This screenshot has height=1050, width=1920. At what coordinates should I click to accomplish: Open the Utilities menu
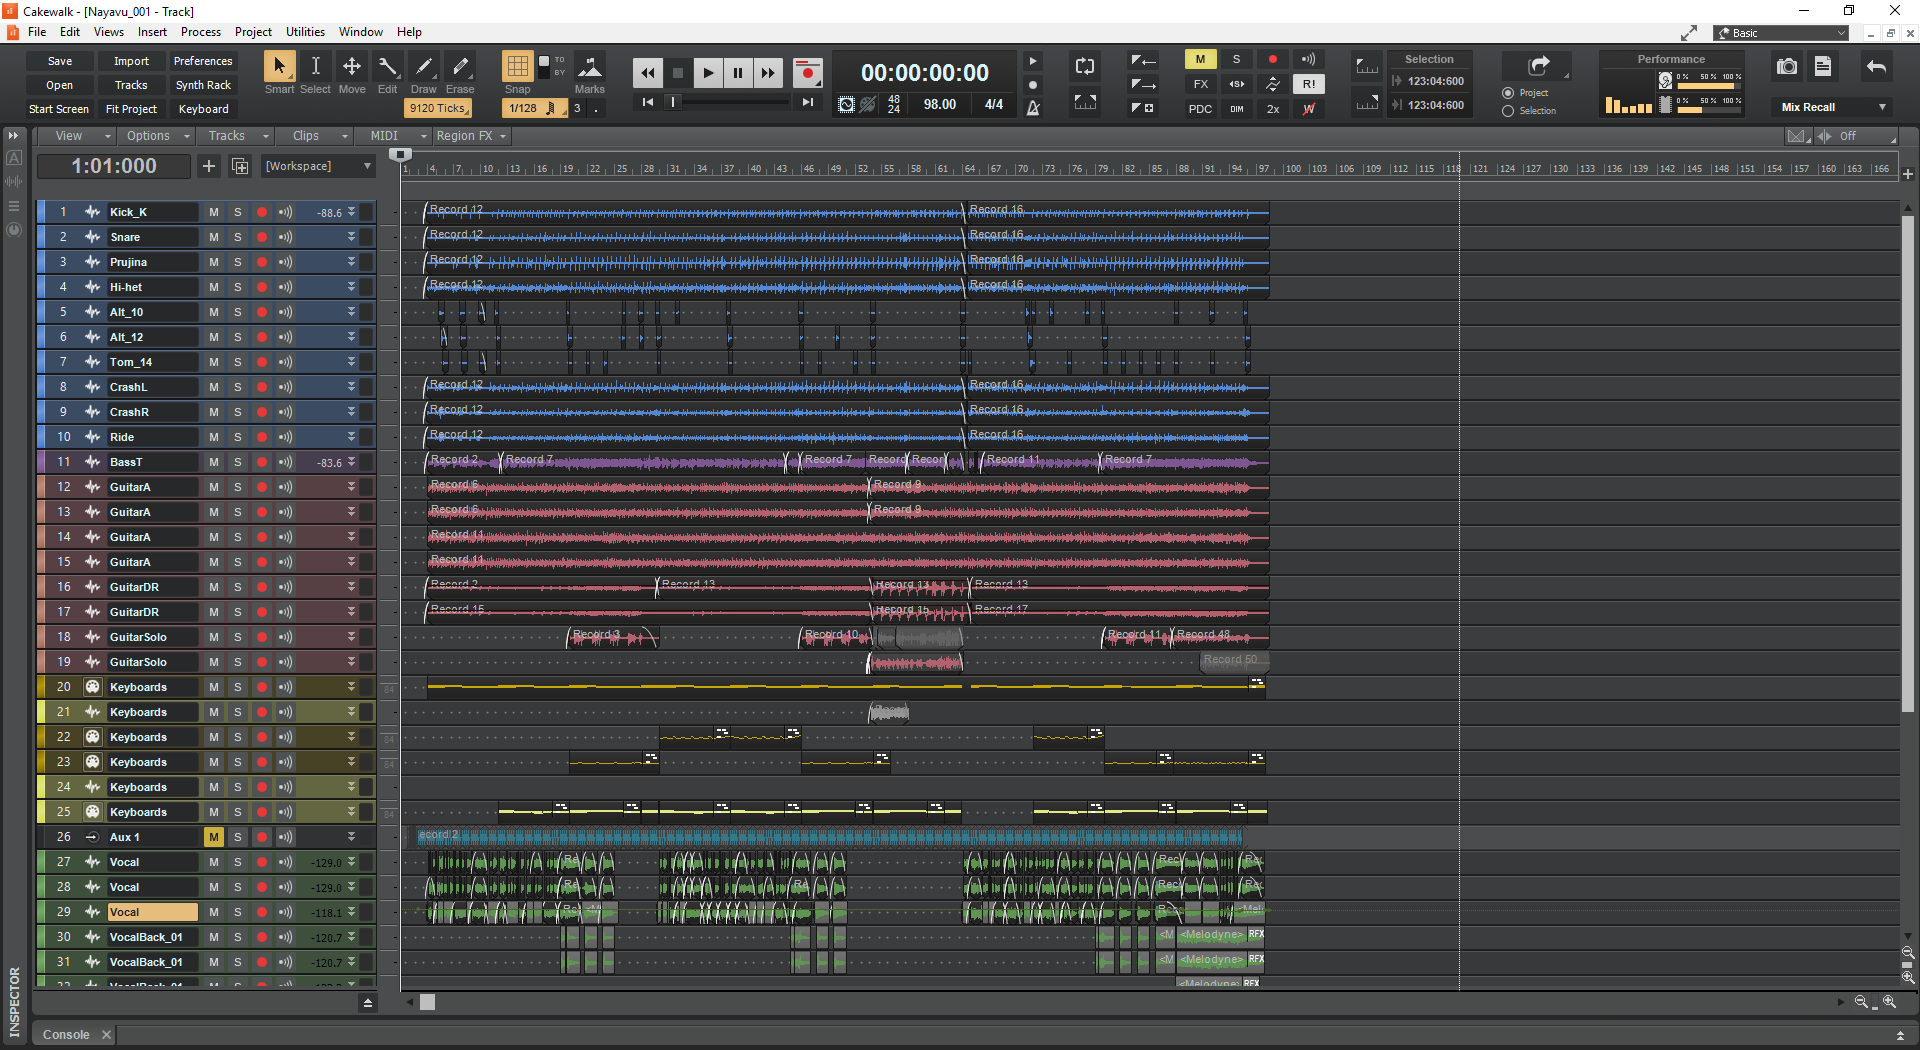305,32
